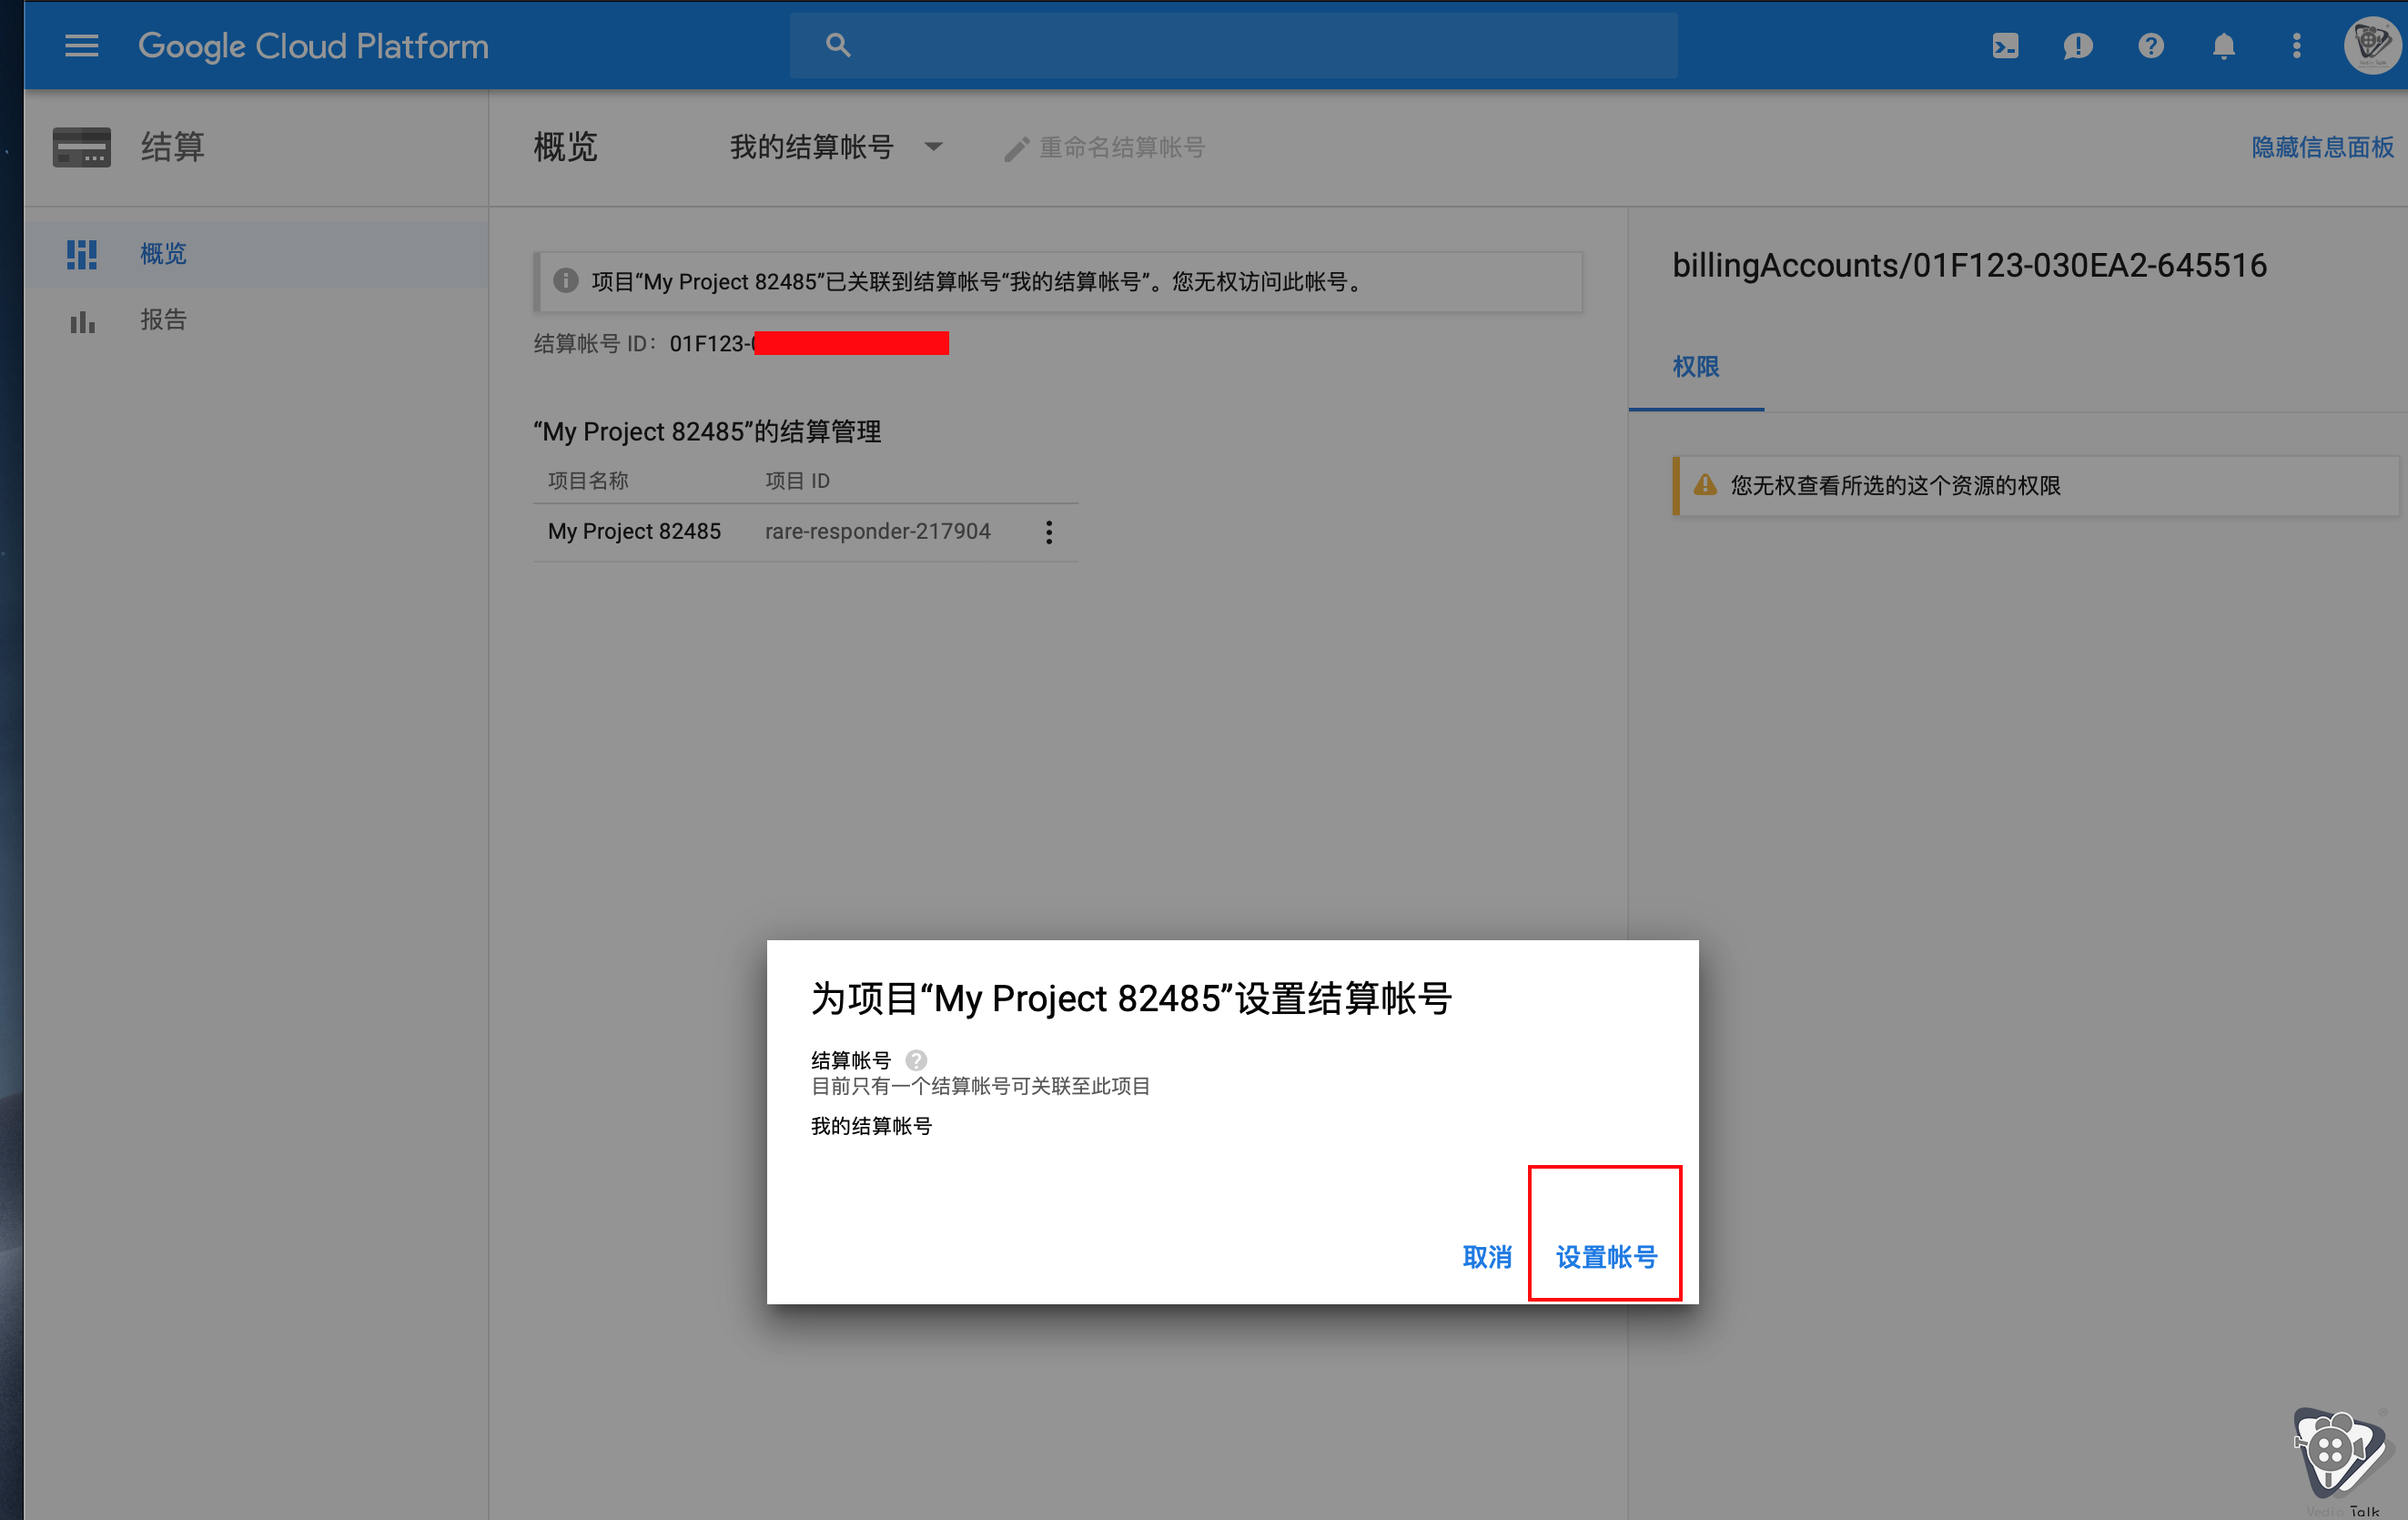Open the send feedback icon

[x=2077, y=46]
